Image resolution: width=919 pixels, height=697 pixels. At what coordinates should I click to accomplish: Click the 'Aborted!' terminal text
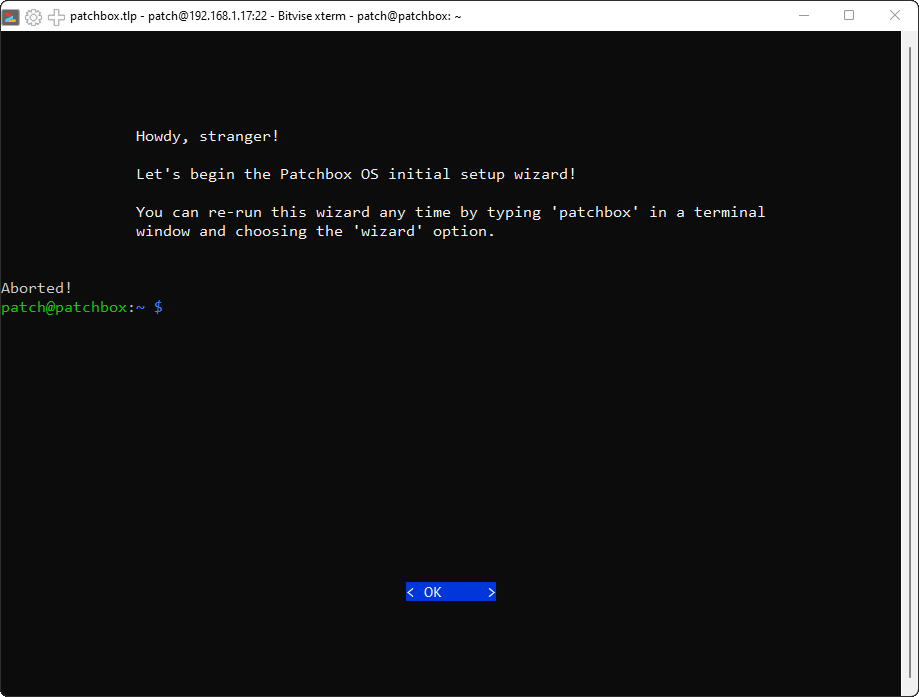36,288
